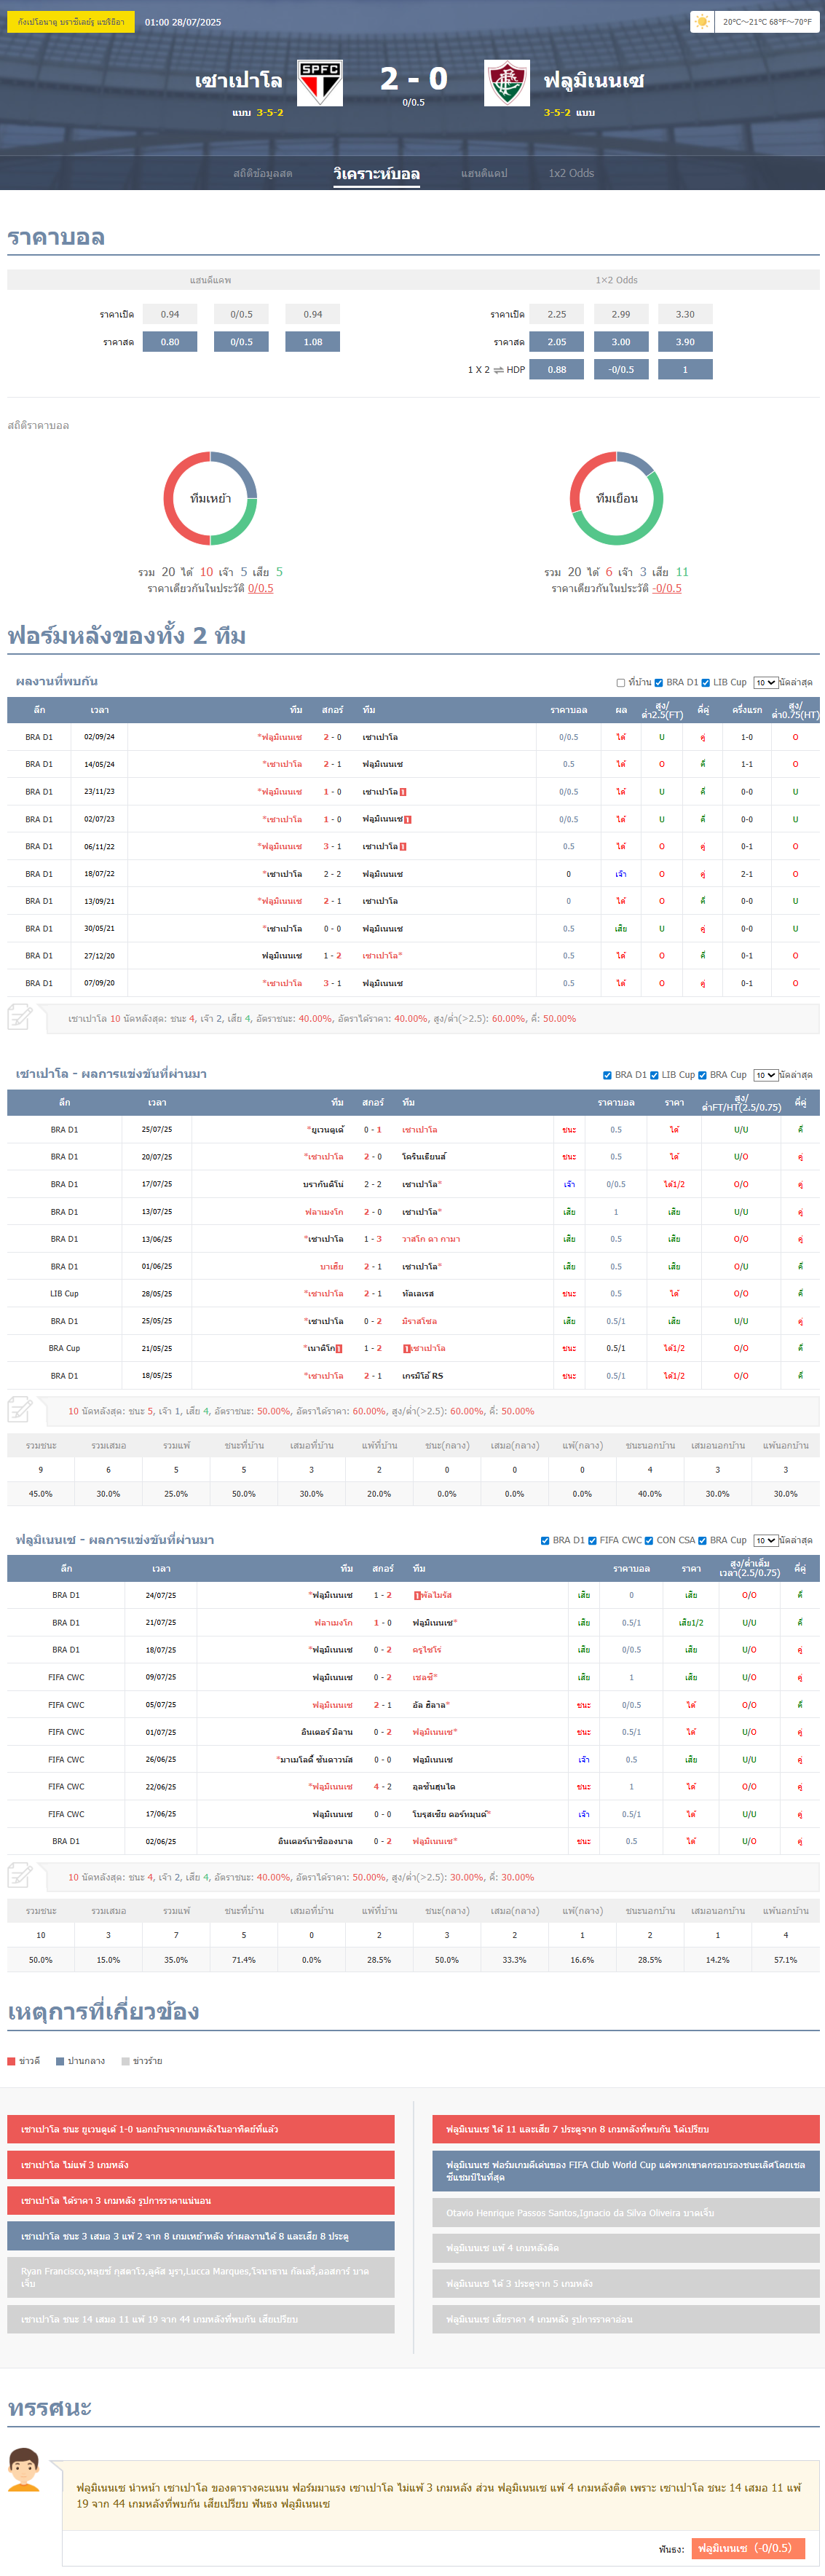
Task: Click the 0/0.5 link under ทีมเหย้า chart
Action: 261,588
